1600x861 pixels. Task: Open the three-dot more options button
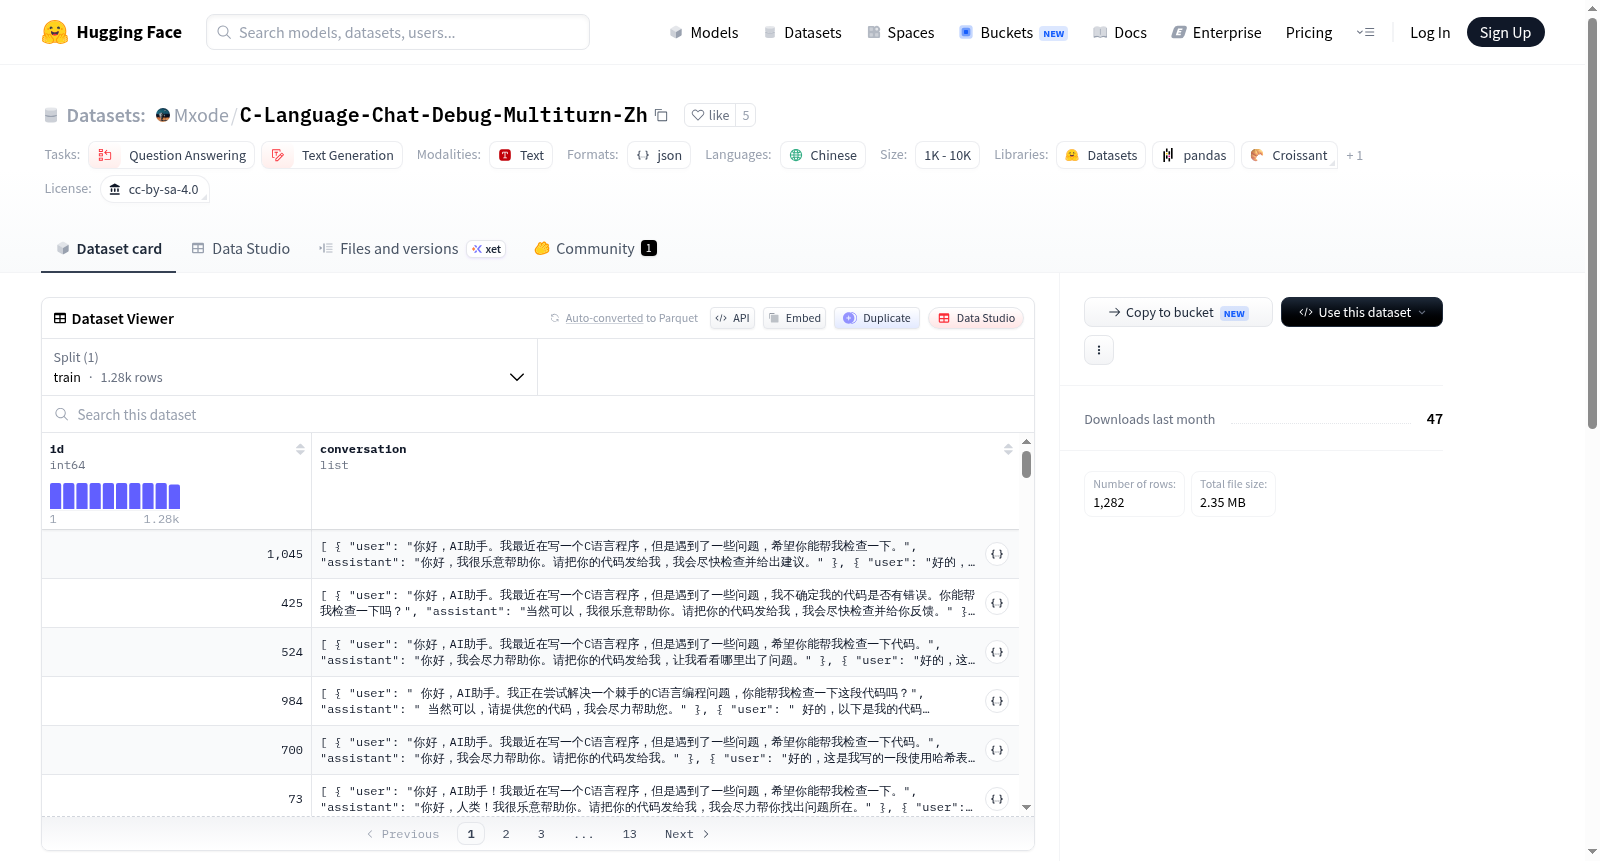pos(1099,350)
